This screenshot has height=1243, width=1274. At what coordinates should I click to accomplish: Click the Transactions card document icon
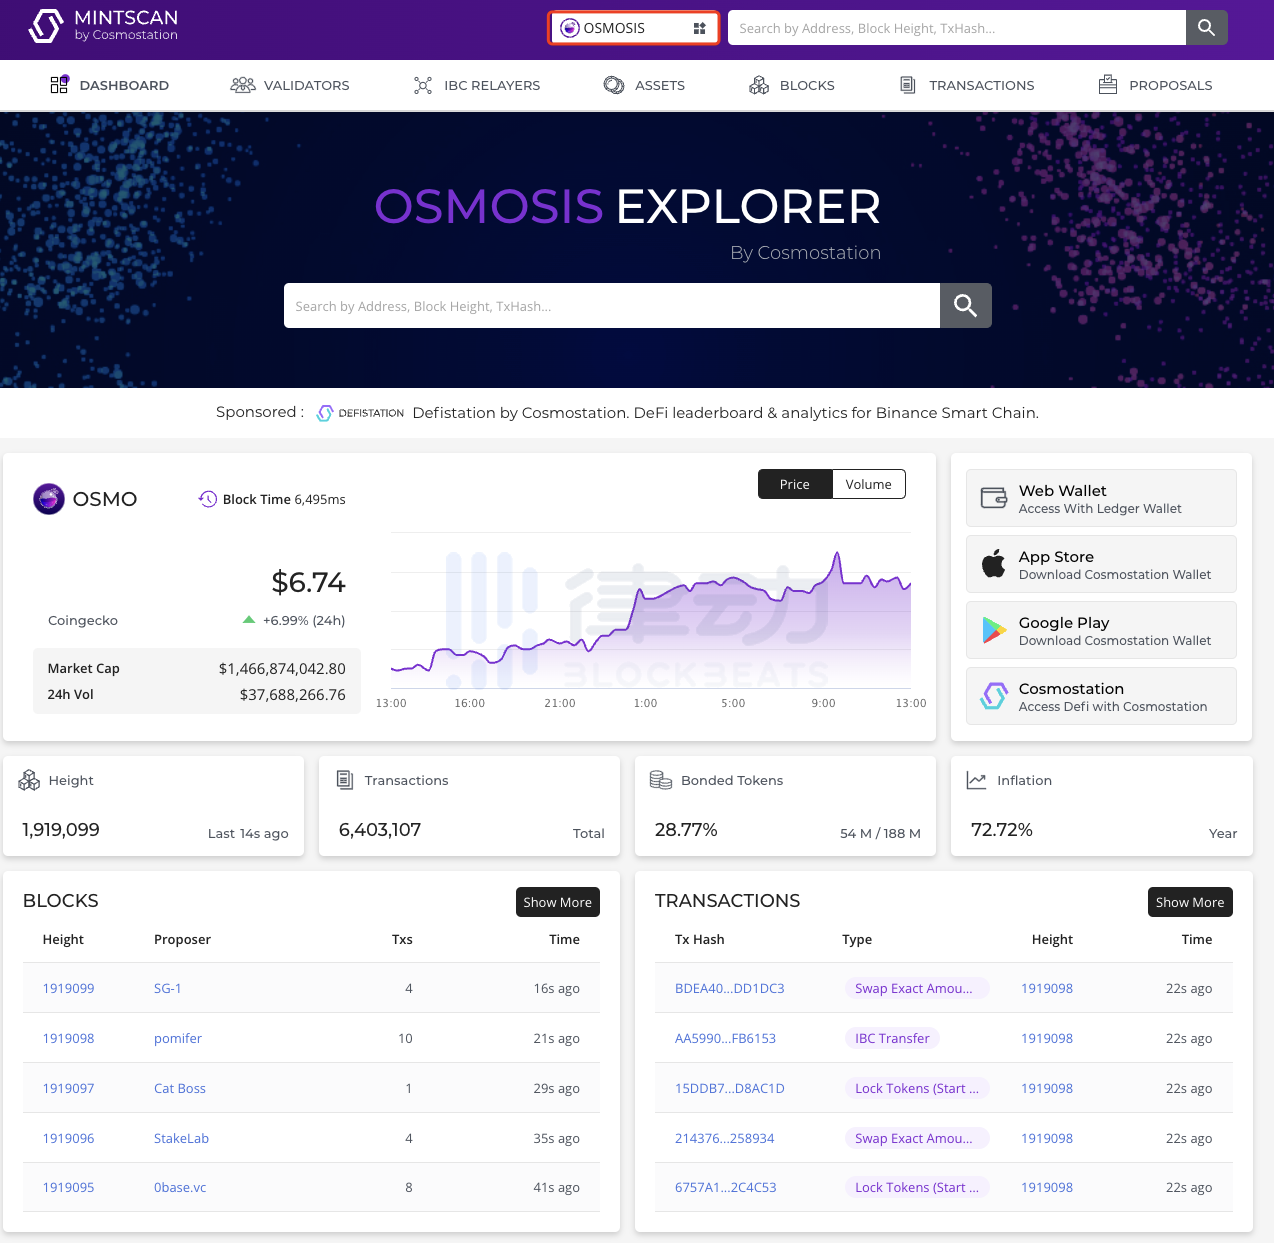[345, 780]
